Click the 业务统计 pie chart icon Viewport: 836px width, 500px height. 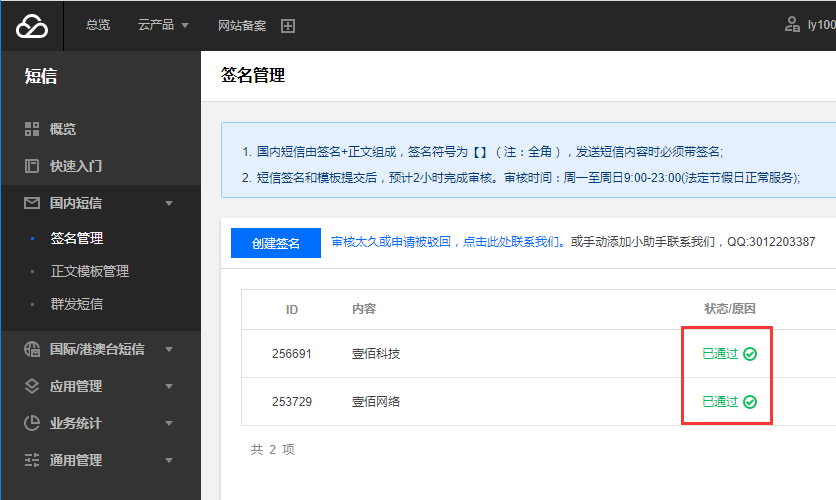click(31, 423)
